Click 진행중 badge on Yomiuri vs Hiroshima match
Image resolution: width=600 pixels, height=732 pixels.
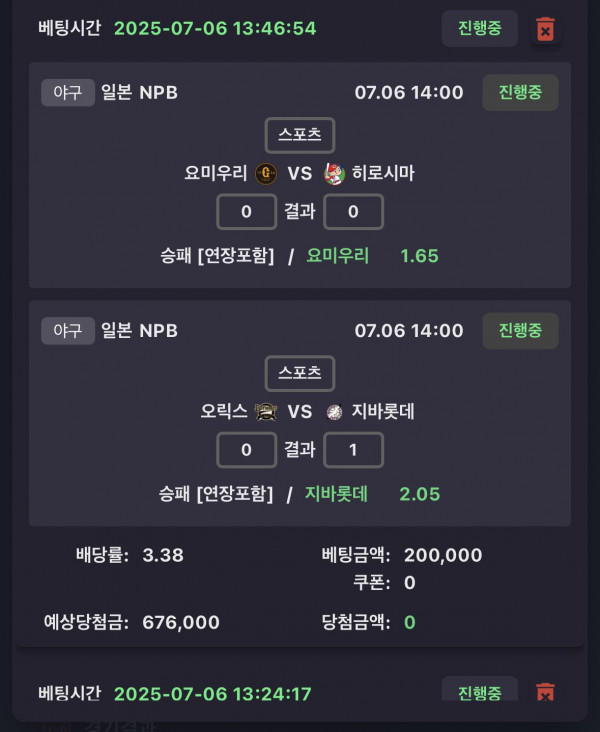(x=520, y=92)
